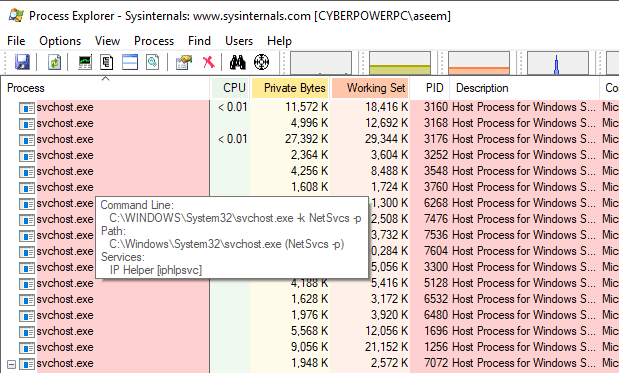
Task: Open the Help menu
Action: coord(279,41)
